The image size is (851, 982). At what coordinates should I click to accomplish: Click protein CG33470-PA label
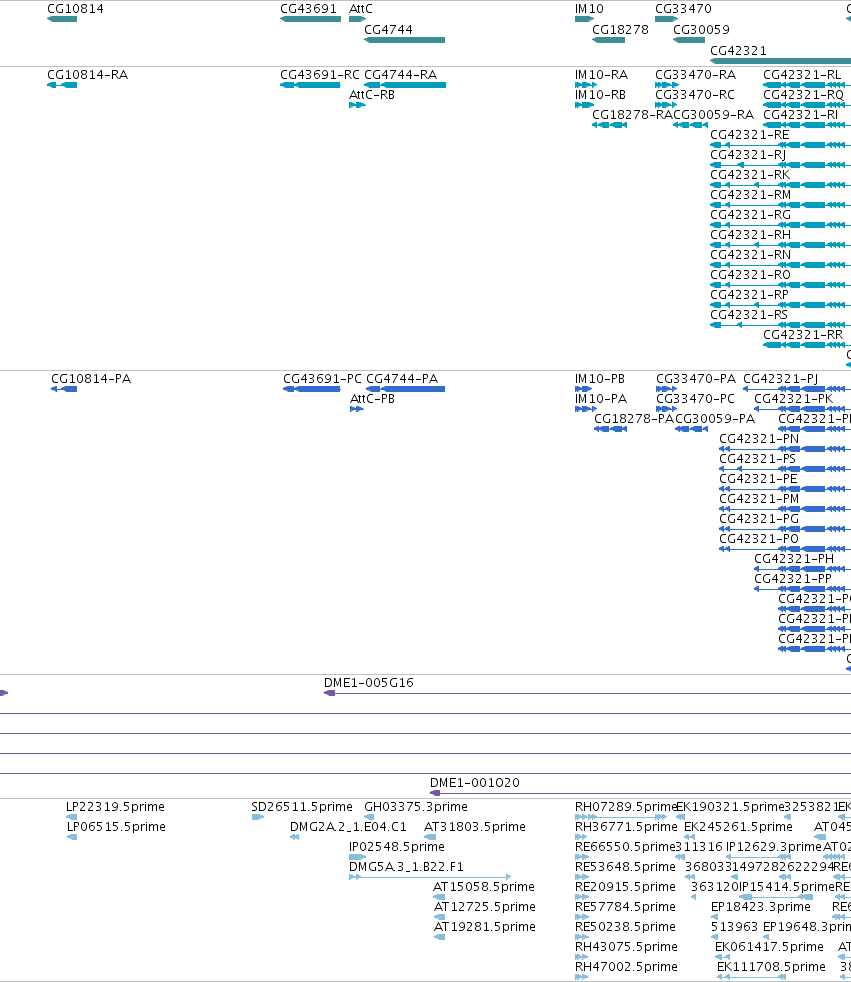[x=696, y=379]
